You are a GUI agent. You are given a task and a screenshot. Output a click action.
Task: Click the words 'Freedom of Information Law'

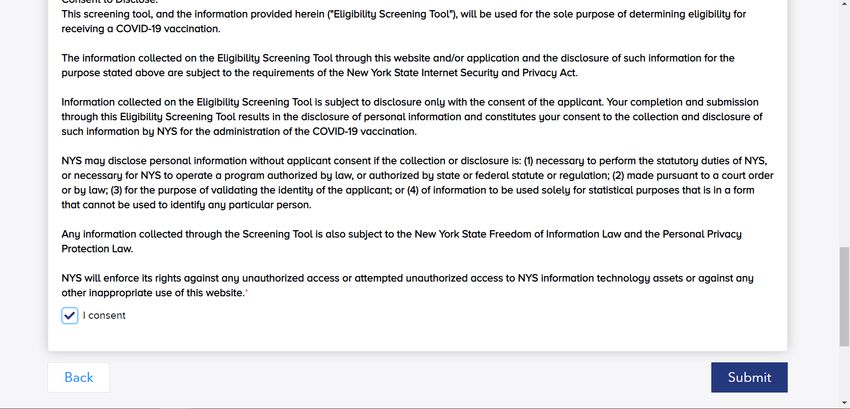click(x=550, y=234)
